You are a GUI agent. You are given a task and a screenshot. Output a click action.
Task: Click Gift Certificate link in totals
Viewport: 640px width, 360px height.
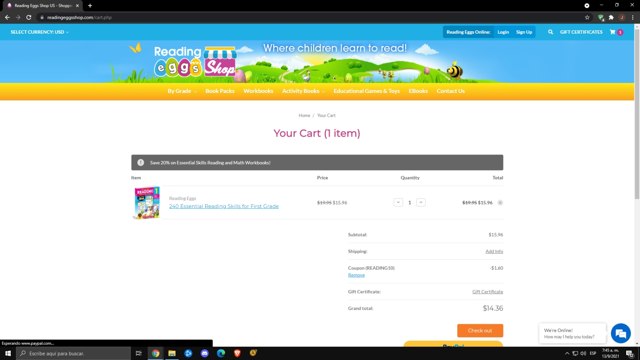tap(487, 292)
